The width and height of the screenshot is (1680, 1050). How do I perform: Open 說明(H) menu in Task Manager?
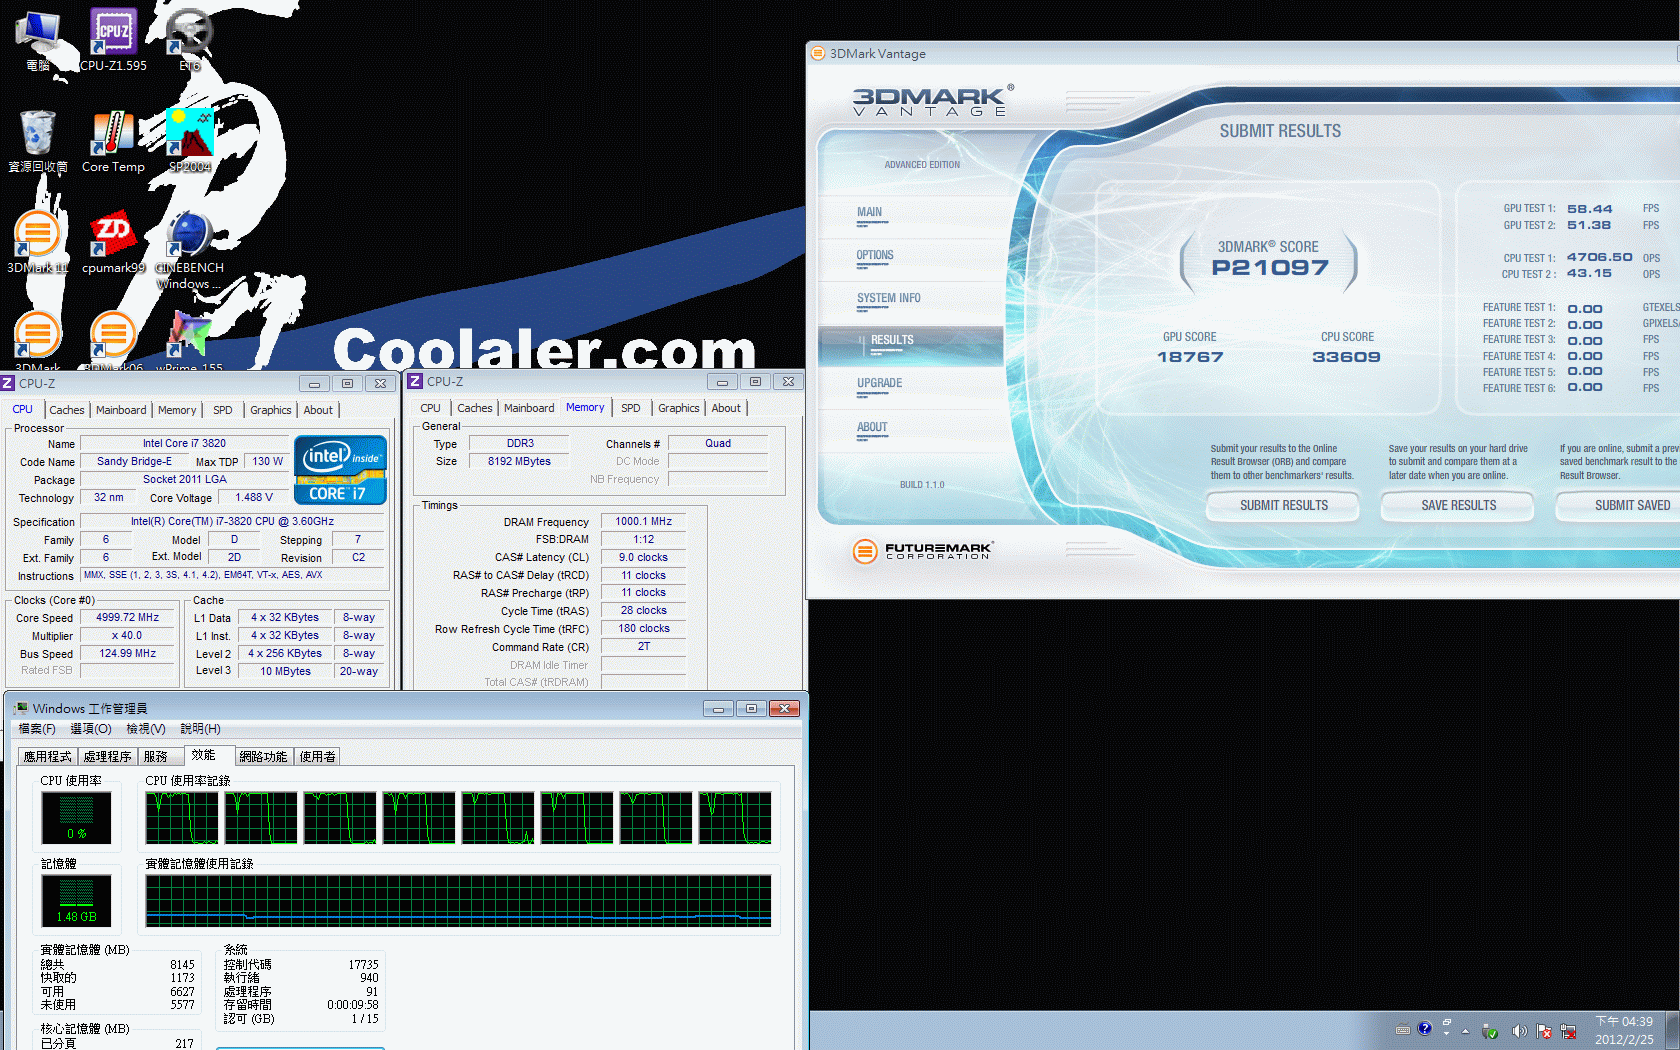point(200,729)
